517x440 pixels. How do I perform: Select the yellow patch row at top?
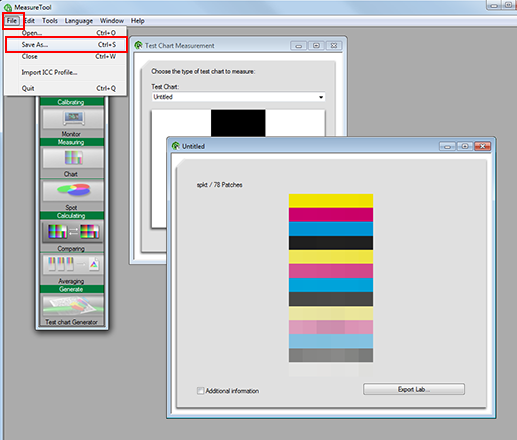point(331,201)
